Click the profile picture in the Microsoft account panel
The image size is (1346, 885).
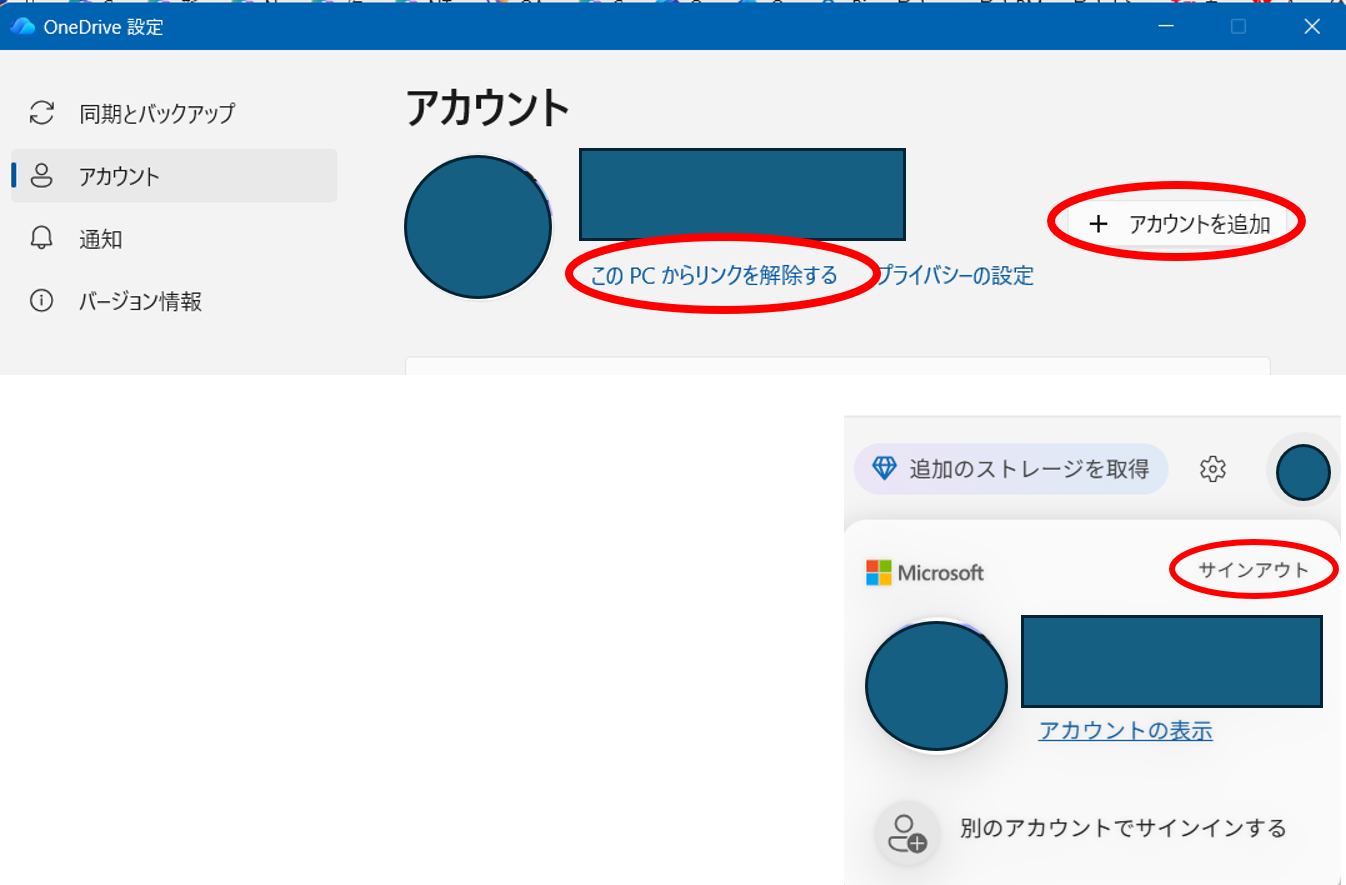[x=936, y=686]
